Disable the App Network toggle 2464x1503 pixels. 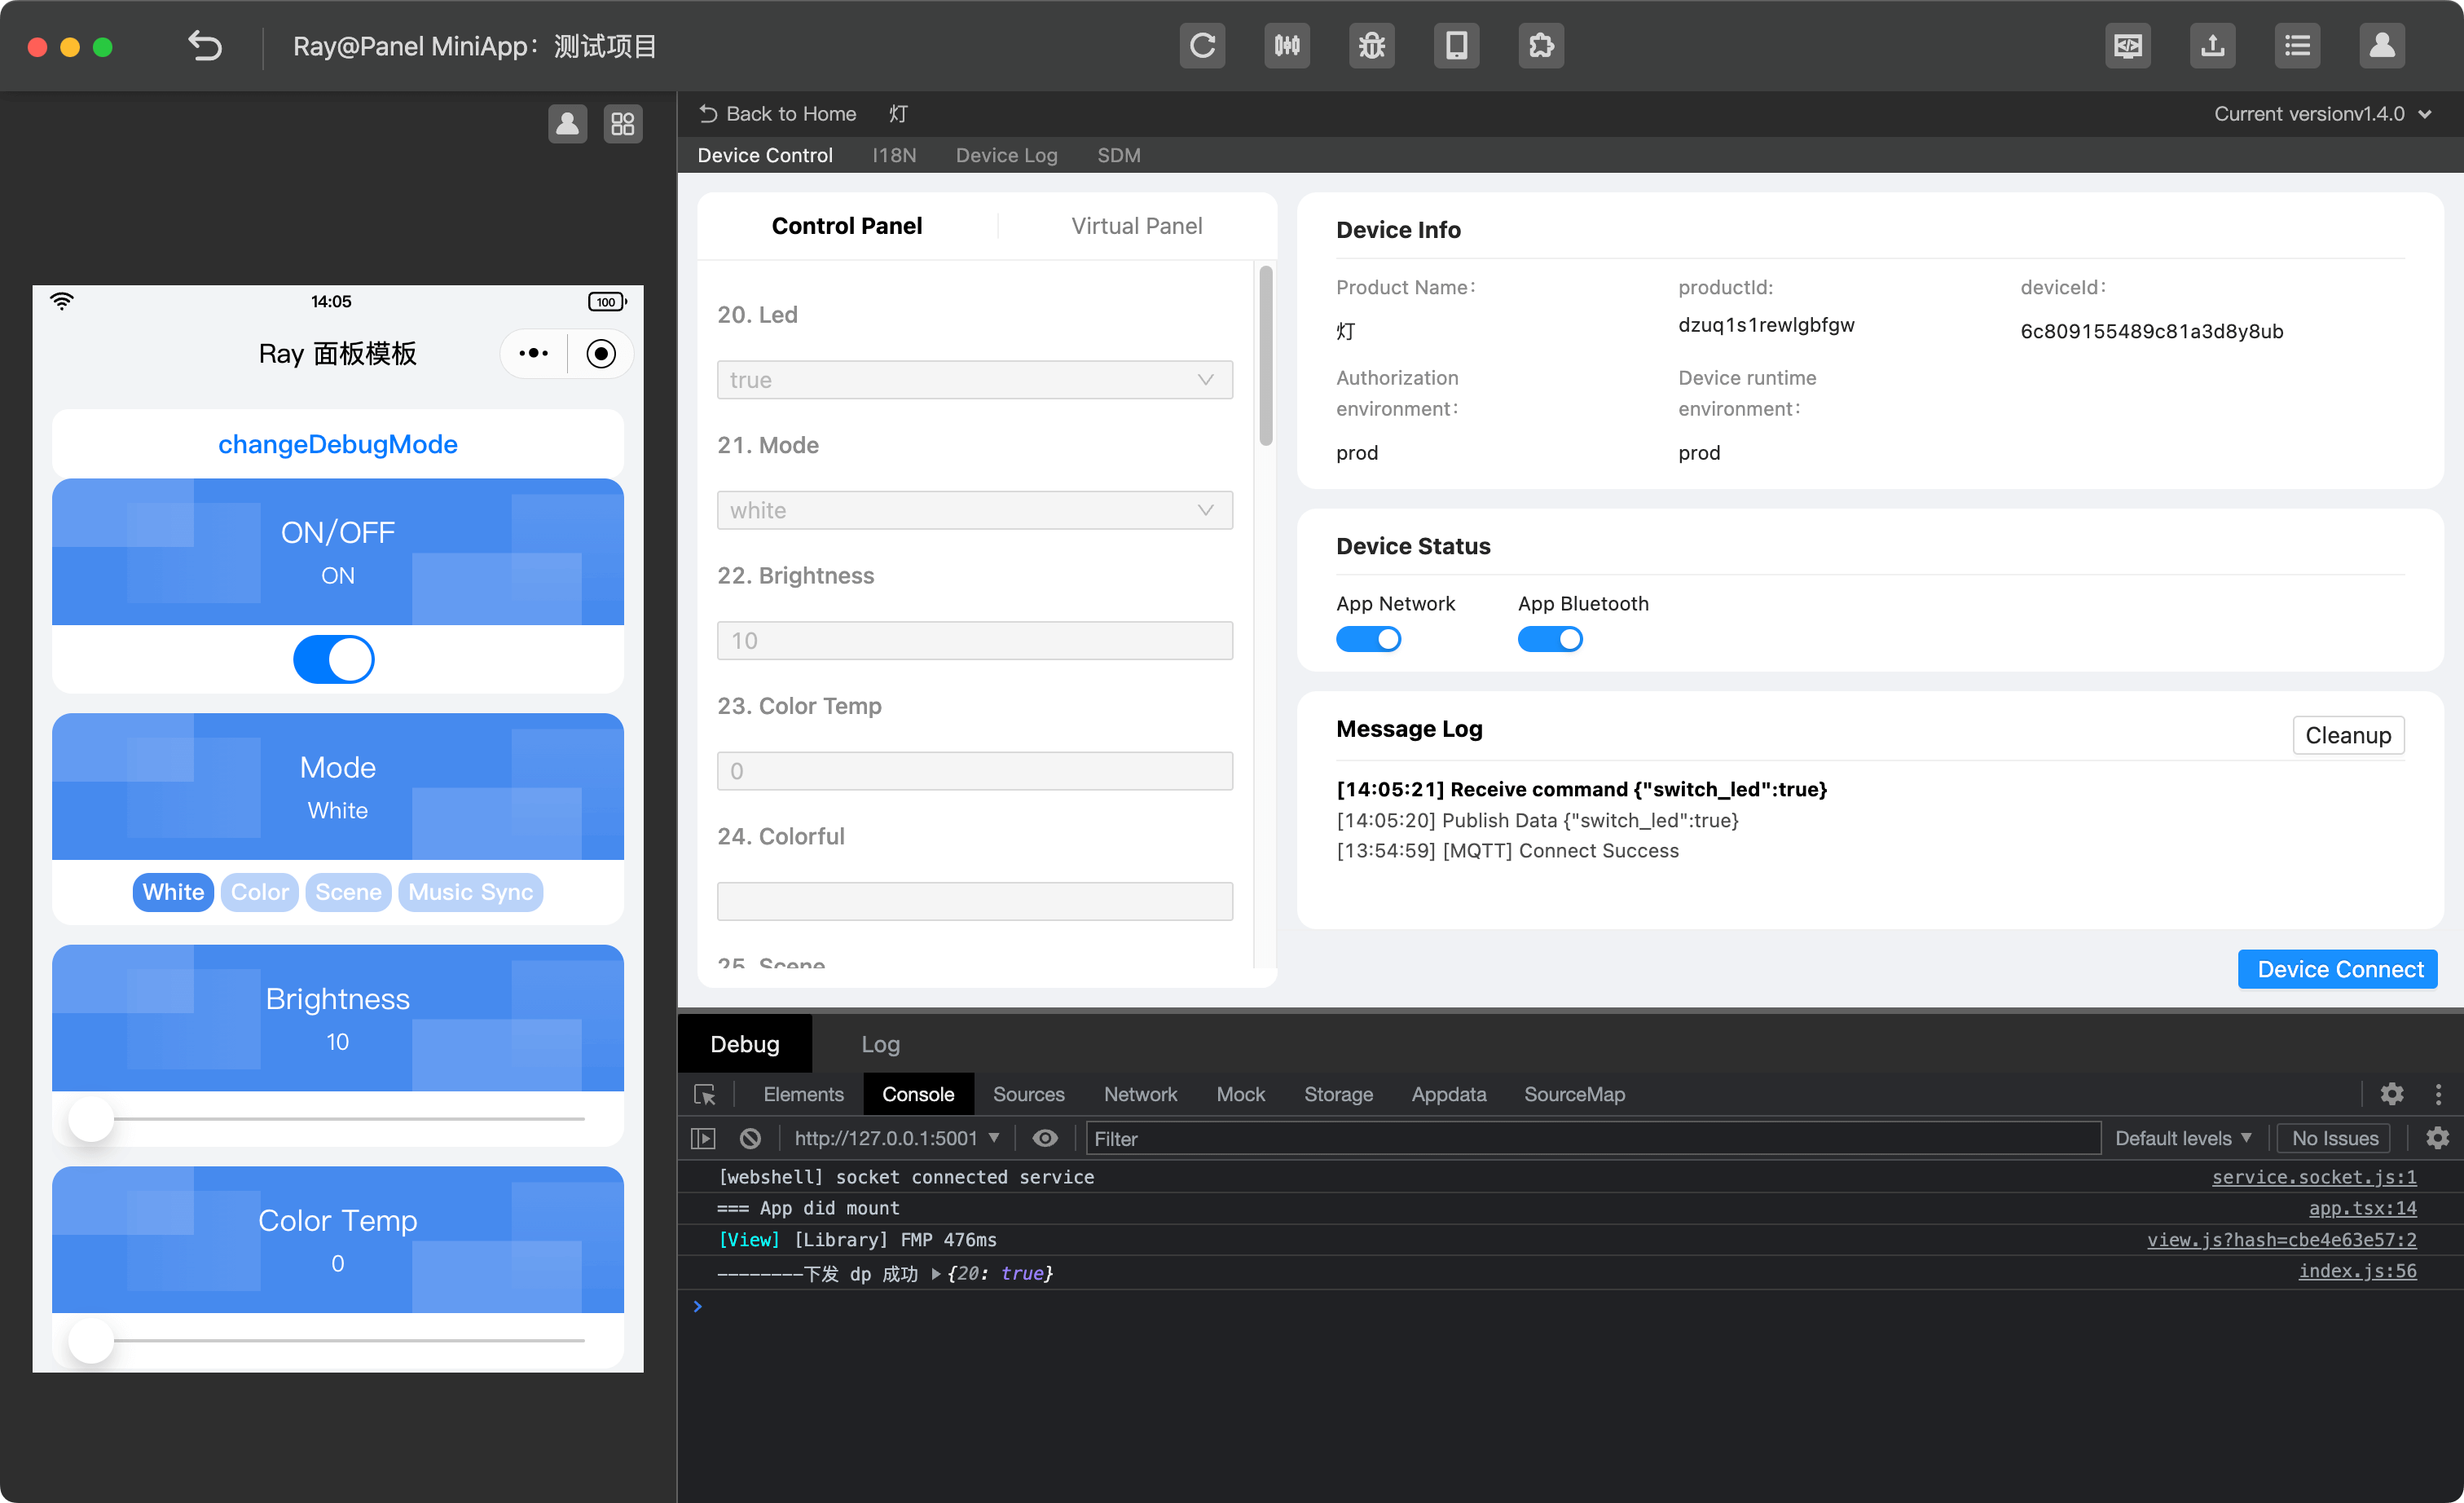click(x=1368, y=639)
